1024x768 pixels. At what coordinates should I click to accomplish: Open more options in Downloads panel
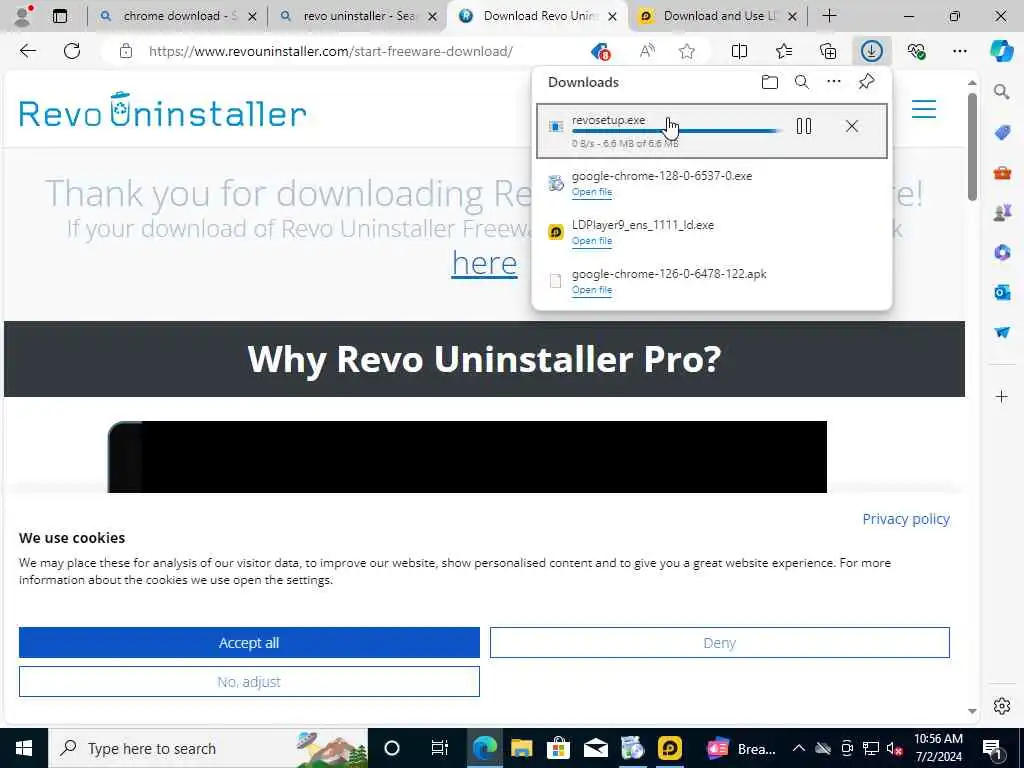(834, 82)
